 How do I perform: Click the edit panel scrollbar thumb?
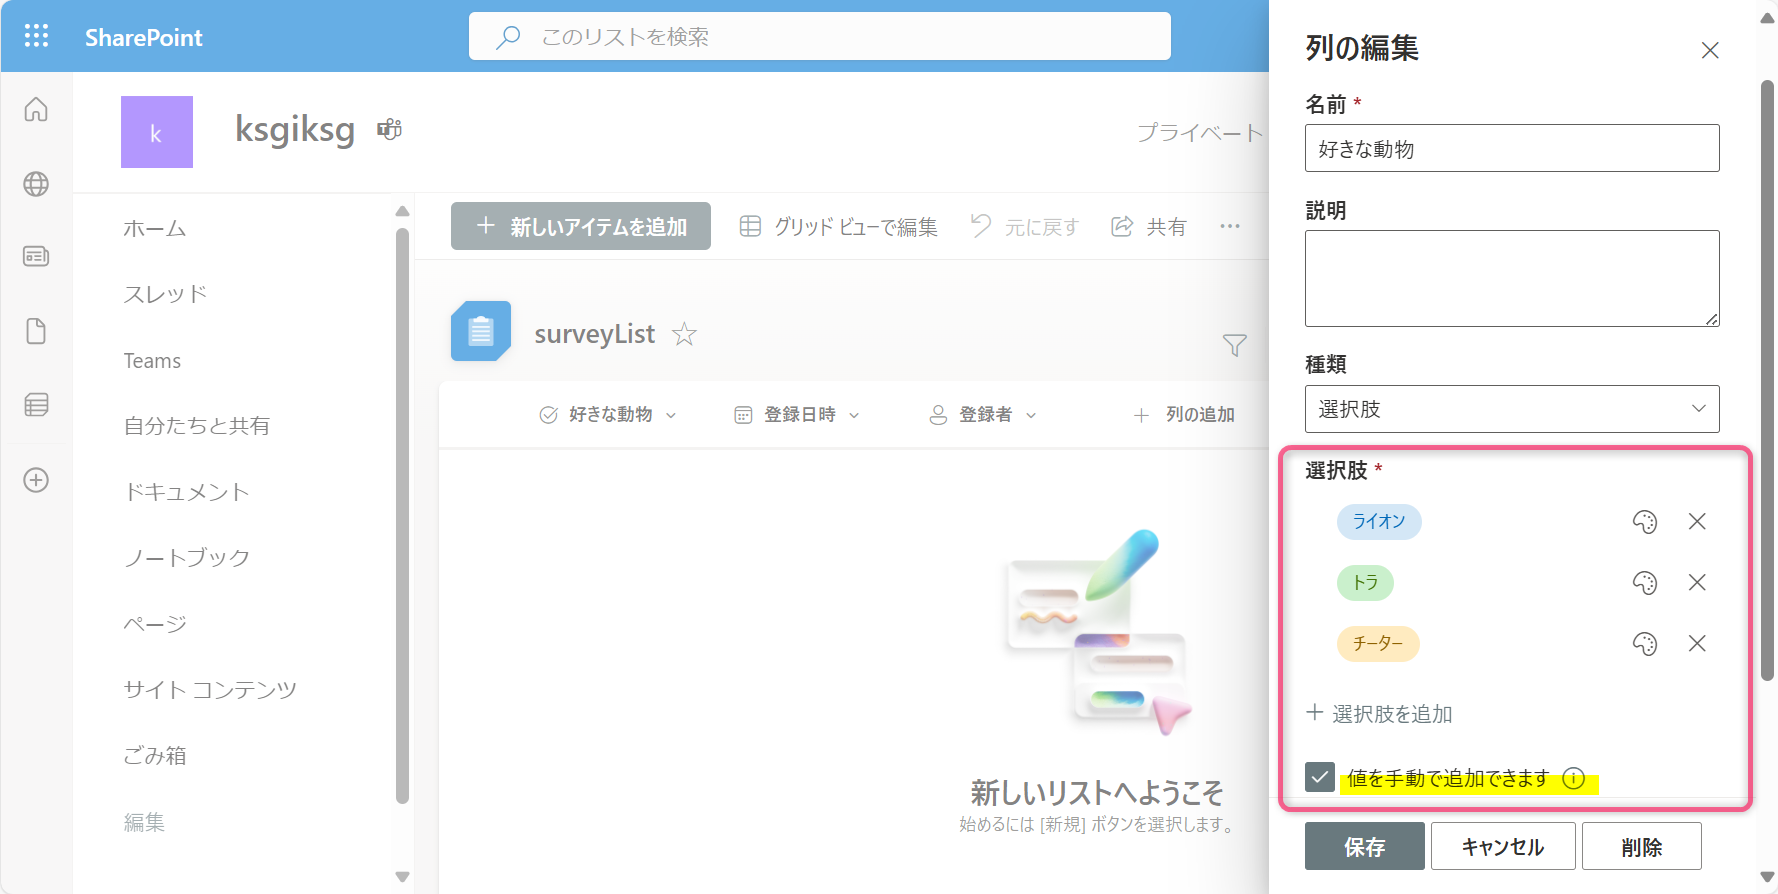point(1767,380)
